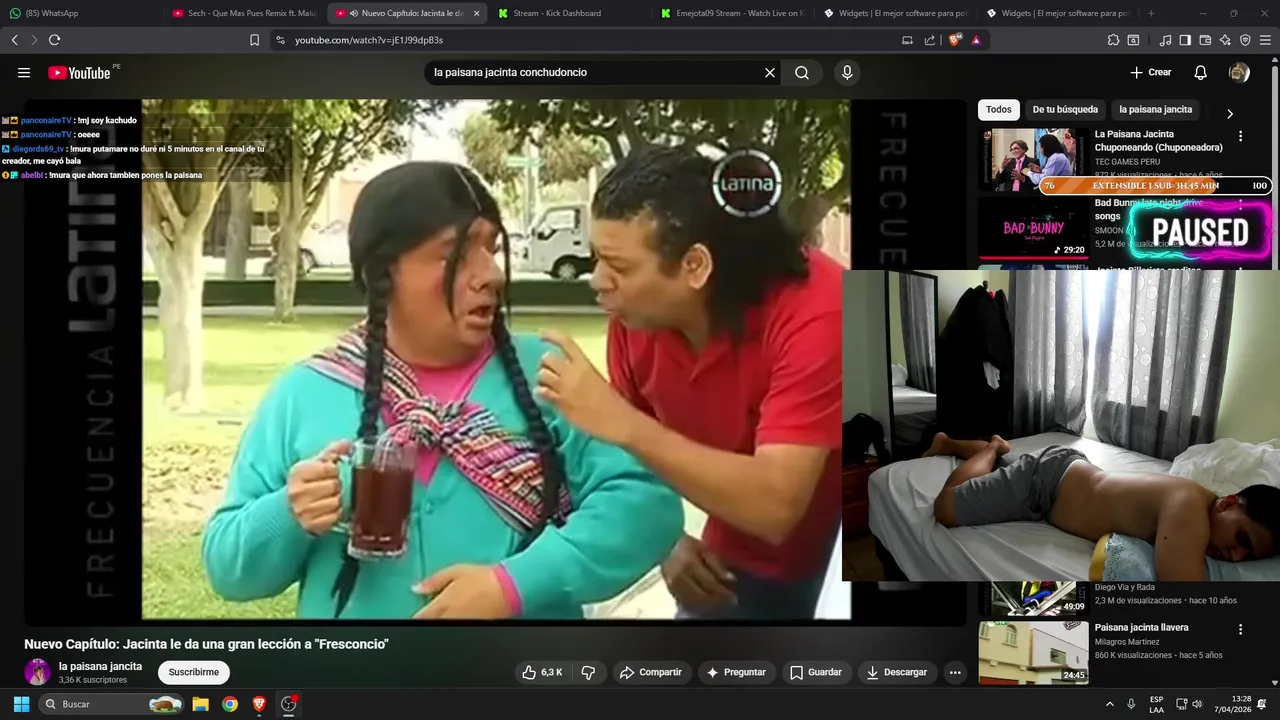Clear the YouTube search box text

[x=770, y=72]
